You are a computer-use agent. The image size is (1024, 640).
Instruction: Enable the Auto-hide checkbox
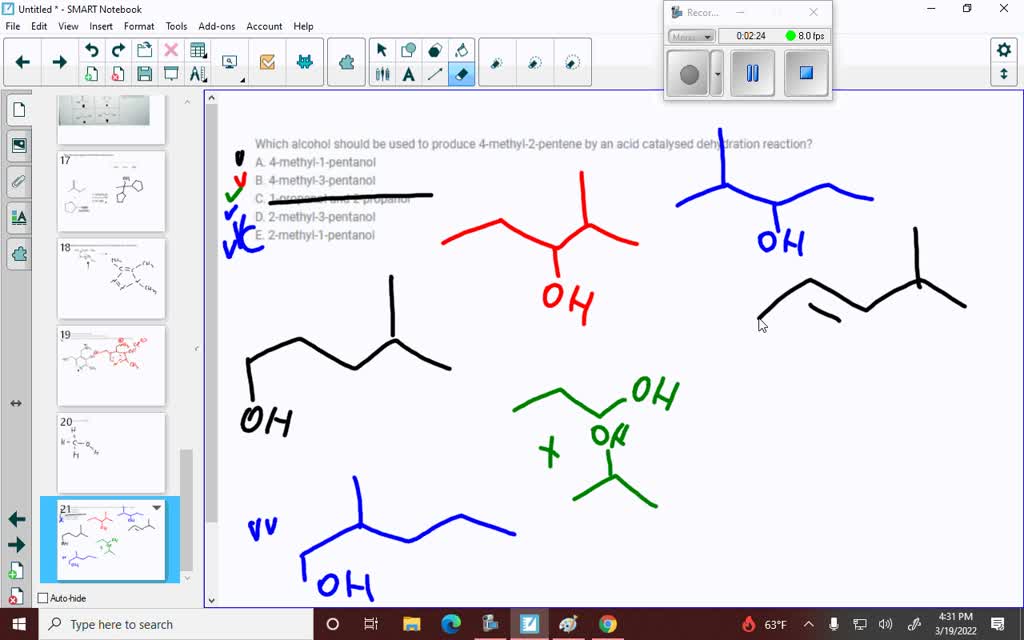tap(42, 597)
